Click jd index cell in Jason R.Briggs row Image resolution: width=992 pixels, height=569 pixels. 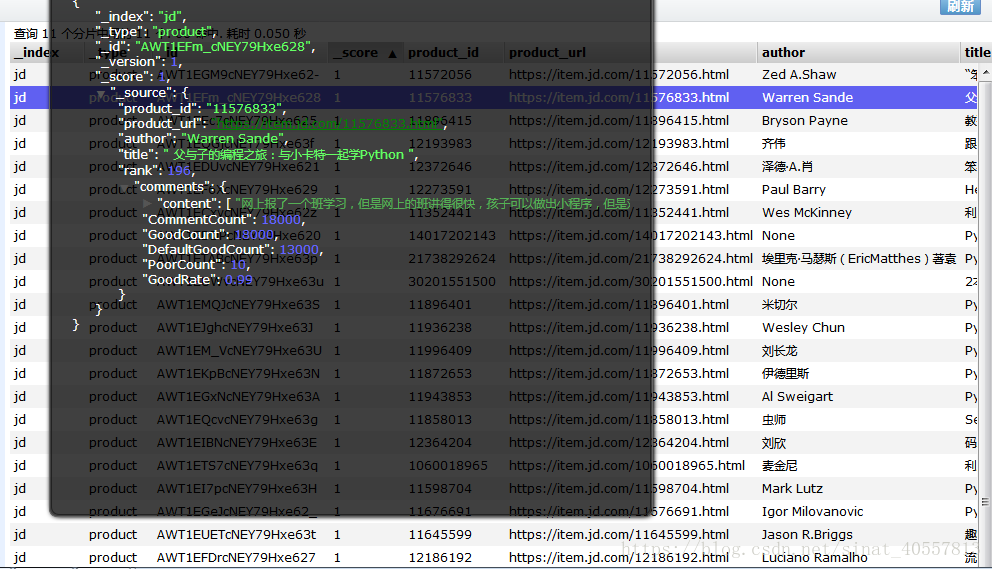[x=20, y=534]
